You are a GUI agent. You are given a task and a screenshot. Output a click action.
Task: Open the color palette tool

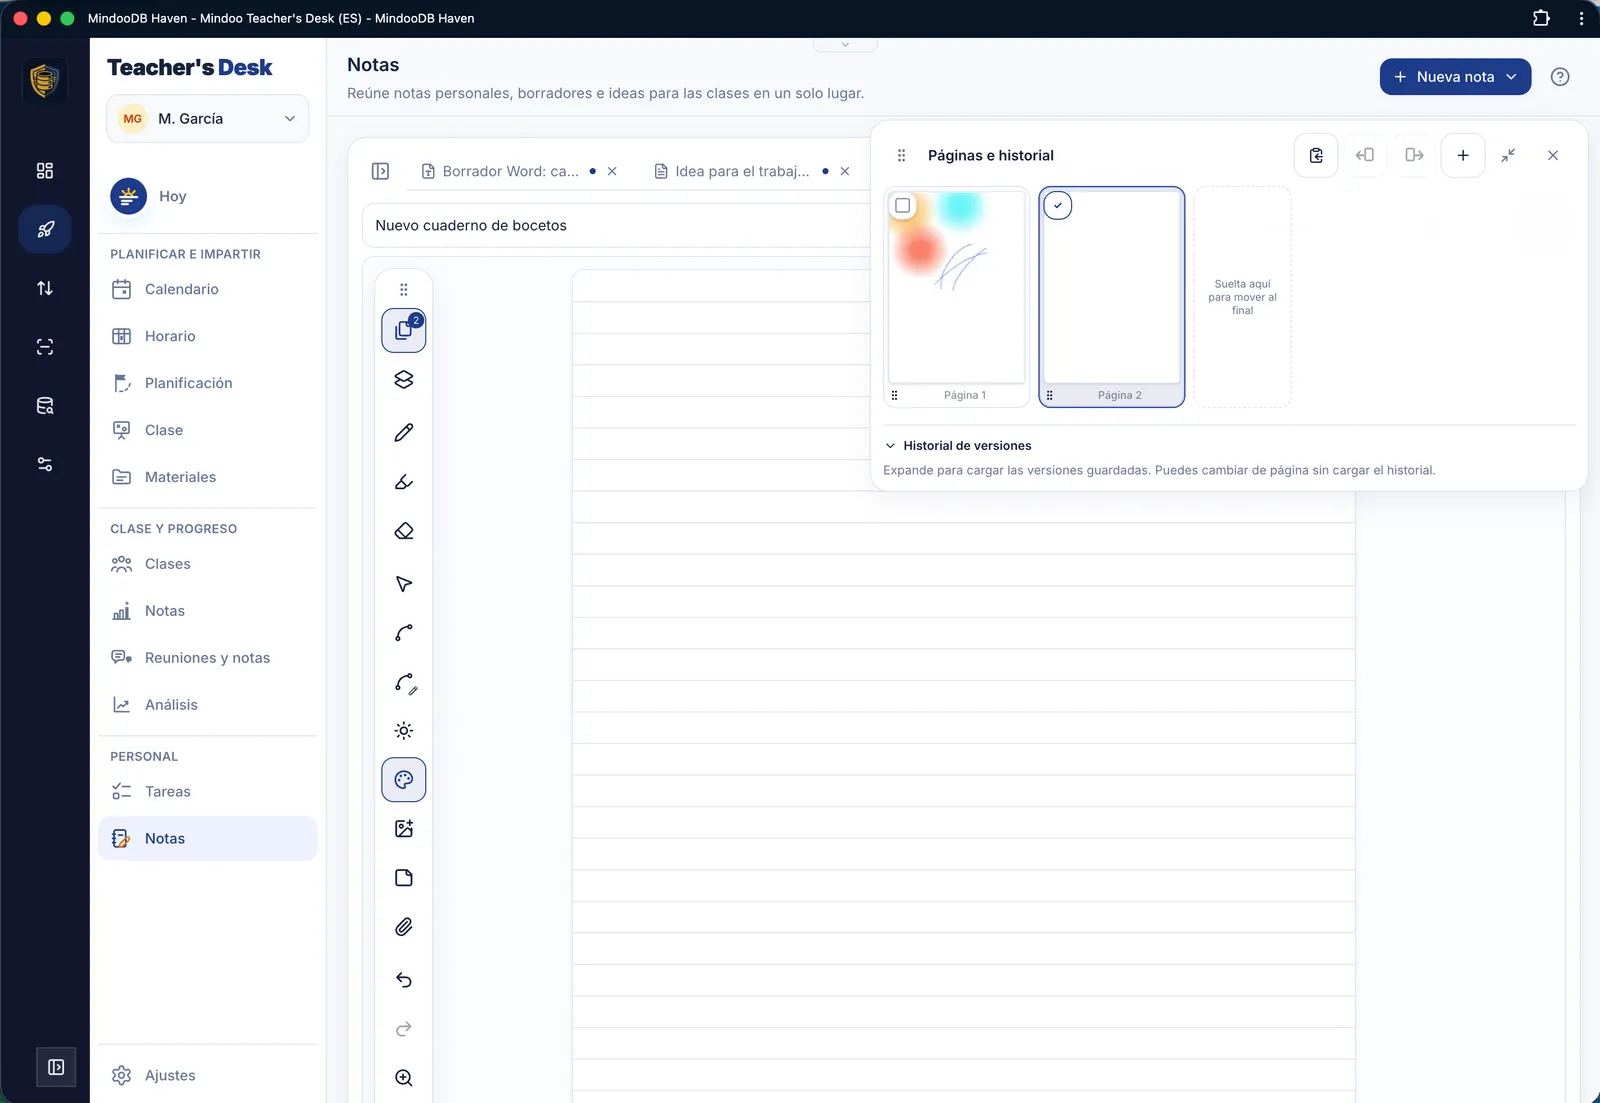click(404, 780)
